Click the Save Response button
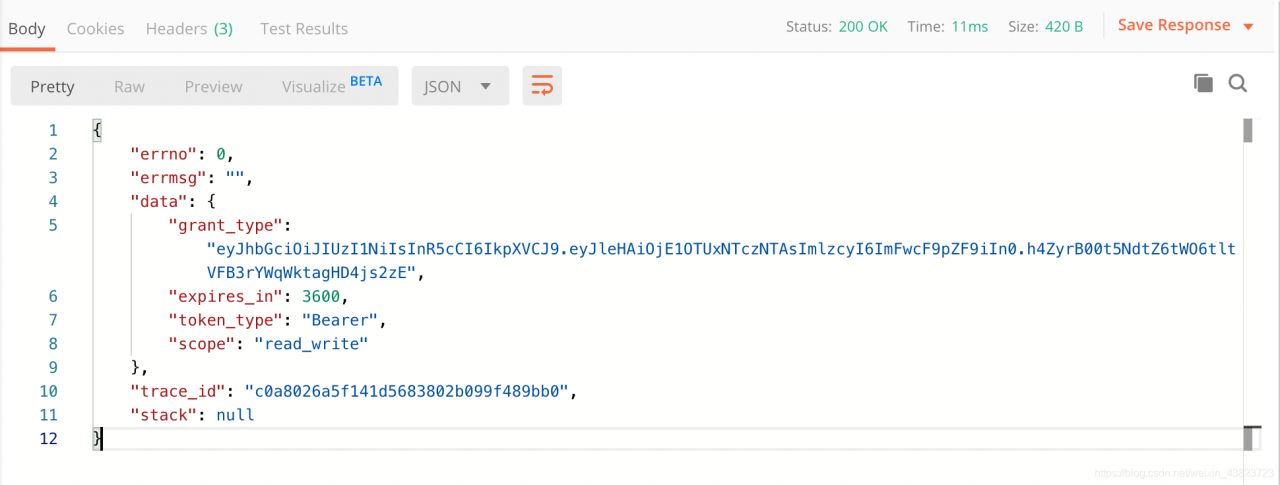 coord(1173,26)
